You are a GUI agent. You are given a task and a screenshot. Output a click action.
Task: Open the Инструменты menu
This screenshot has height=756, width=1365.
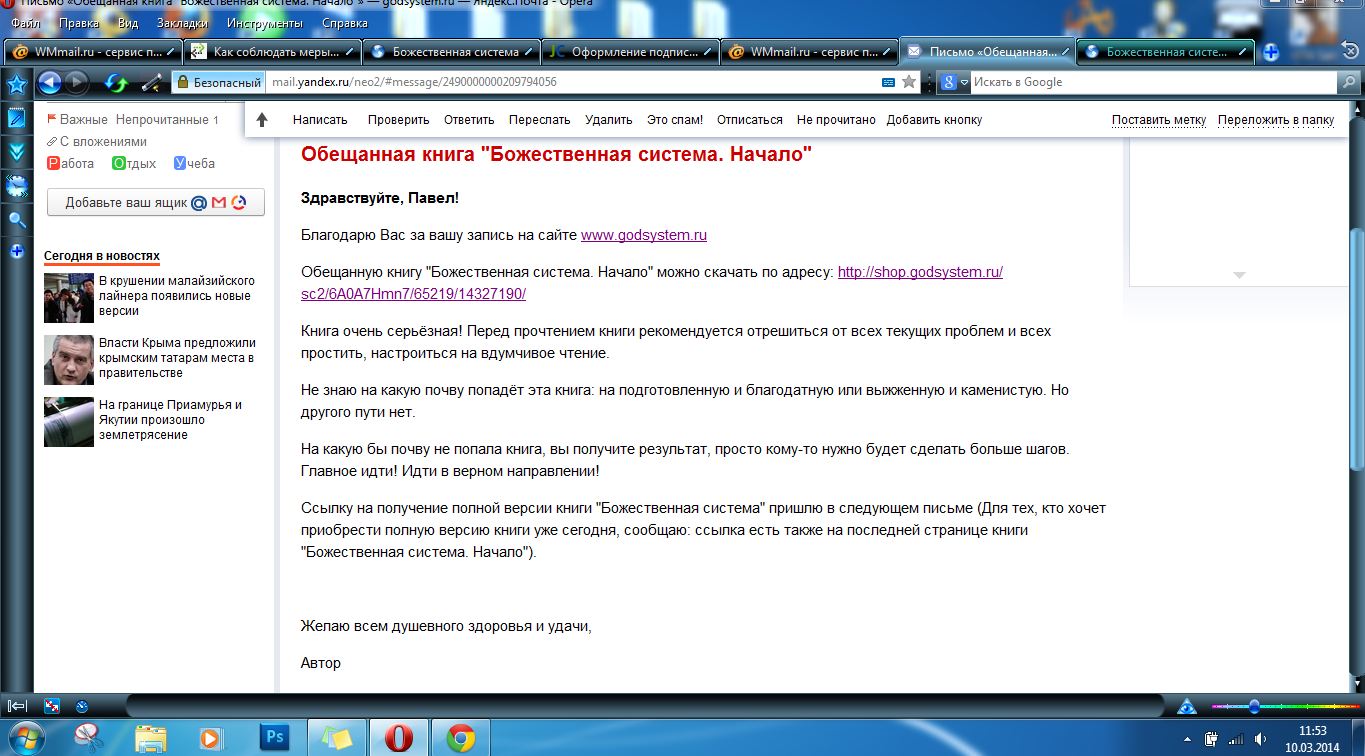coord(266,23)
